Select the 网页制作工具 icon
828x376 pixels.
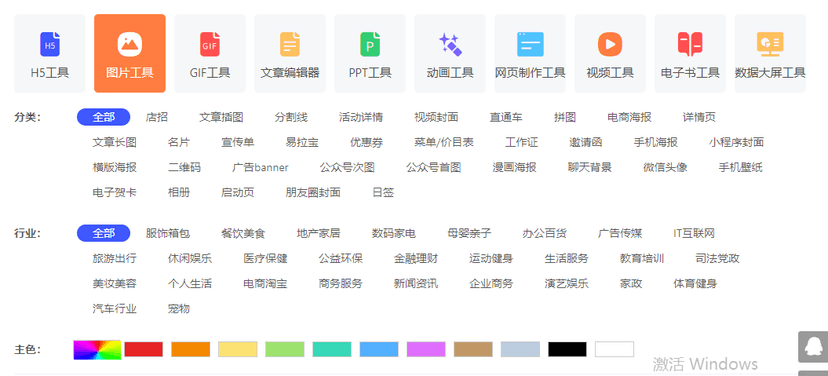[x=530, y=44]
